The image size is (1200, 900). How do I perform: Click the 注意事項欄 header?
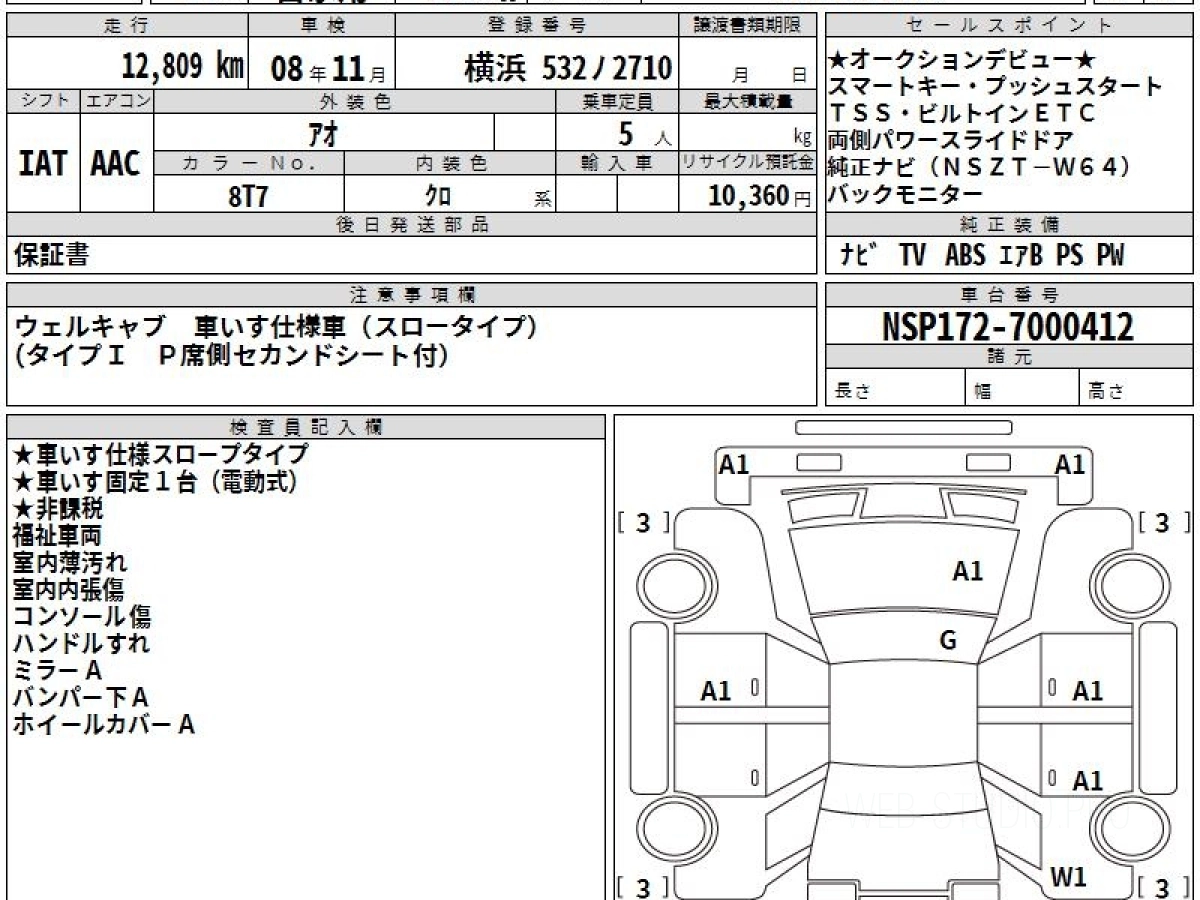pyautogui.click(x=413, y=295)
